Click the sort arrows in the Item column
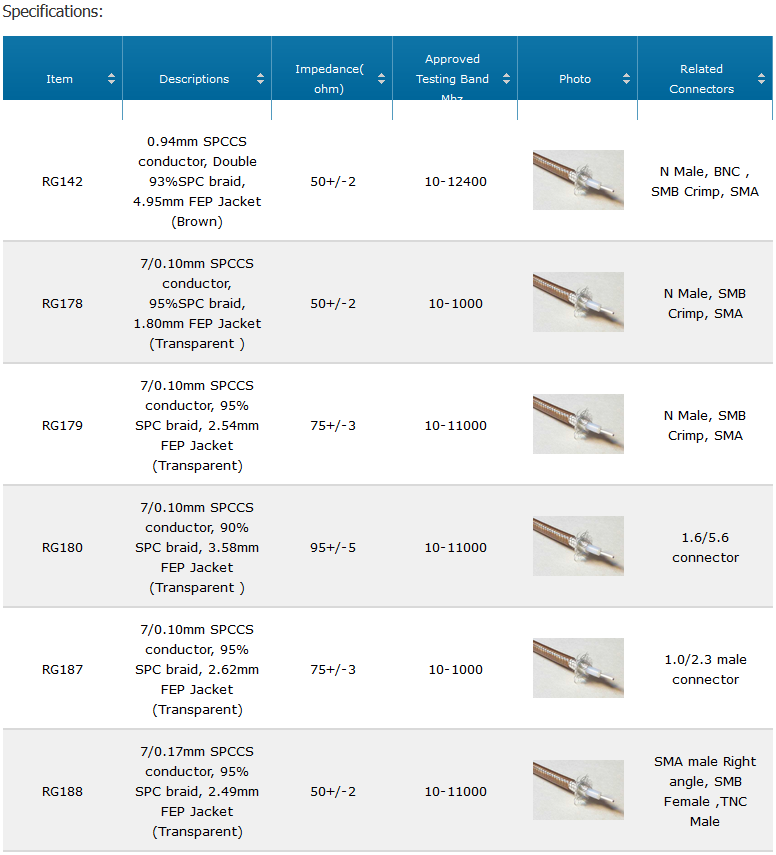This screenshot has height=855, width=776. tap(111, 79)
